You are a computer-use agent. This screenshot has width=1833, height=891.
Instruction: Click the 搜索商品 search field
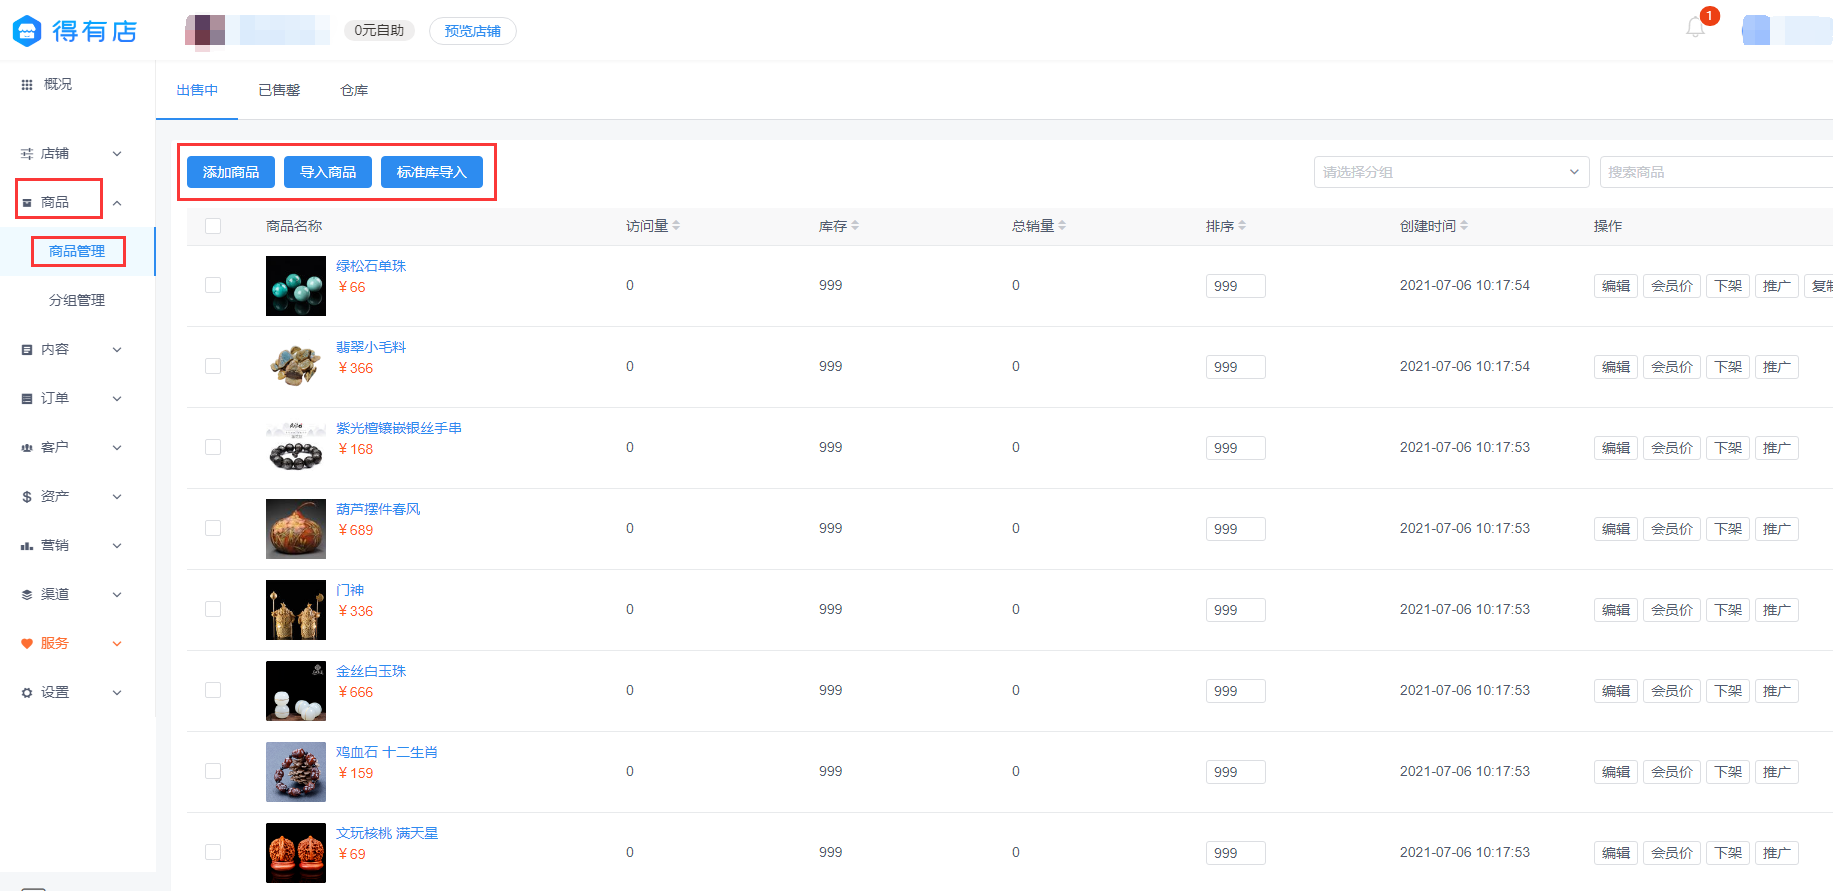pos(1715,172)
